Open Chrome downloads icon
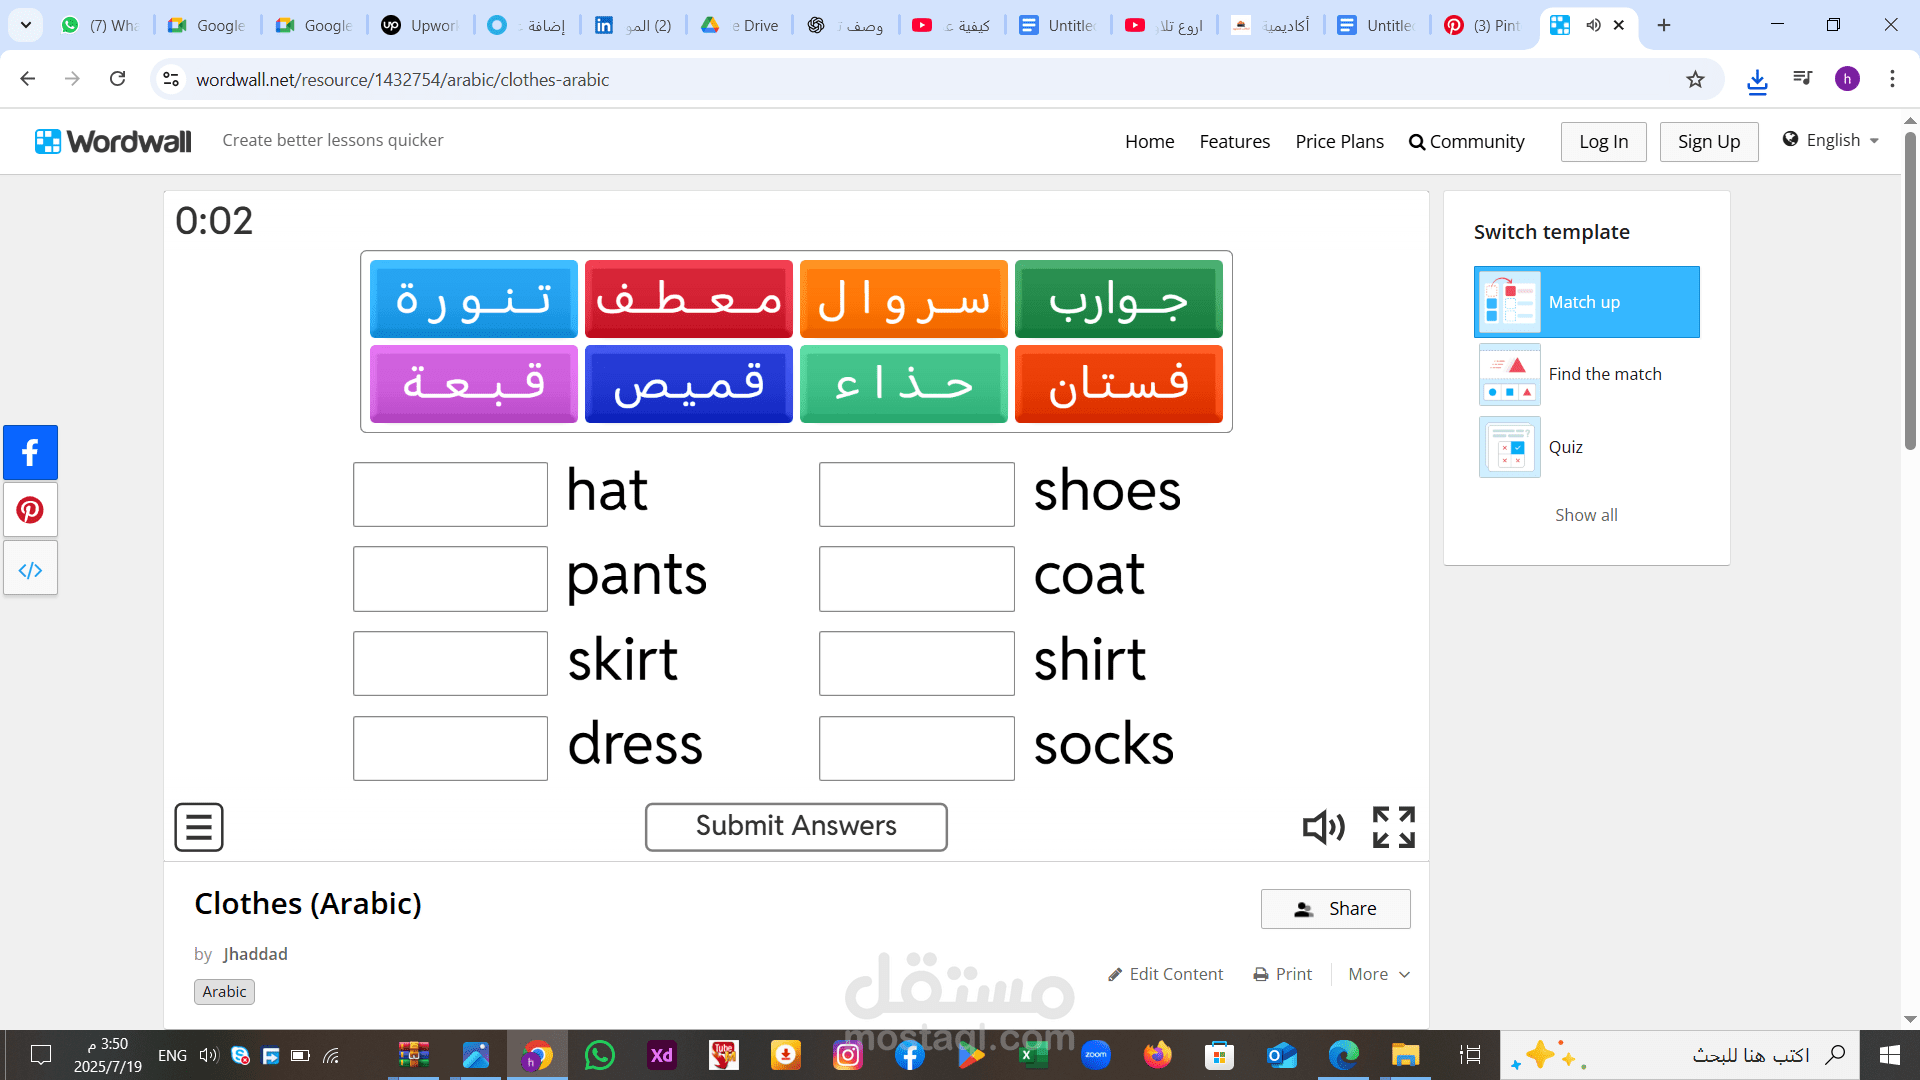 pos(1757,80)
